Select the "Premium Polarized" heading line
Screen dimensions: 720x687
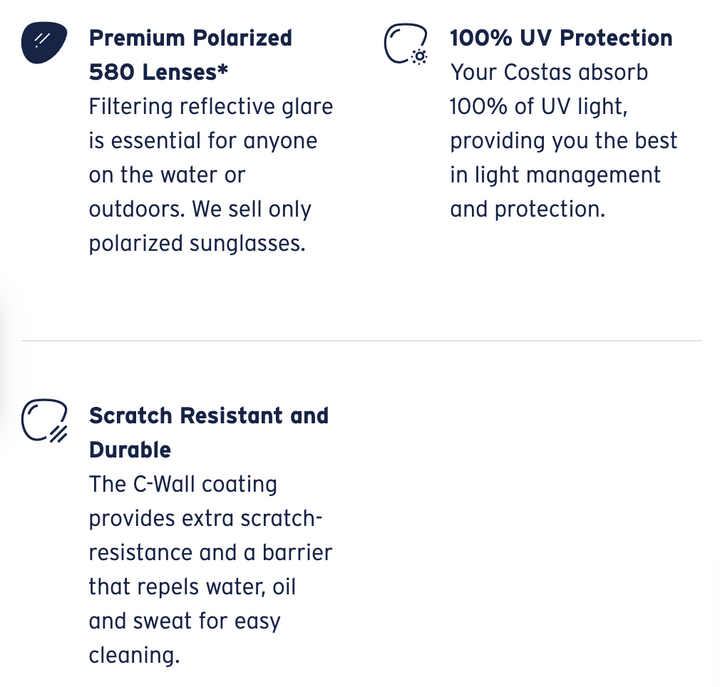[190, 38]
